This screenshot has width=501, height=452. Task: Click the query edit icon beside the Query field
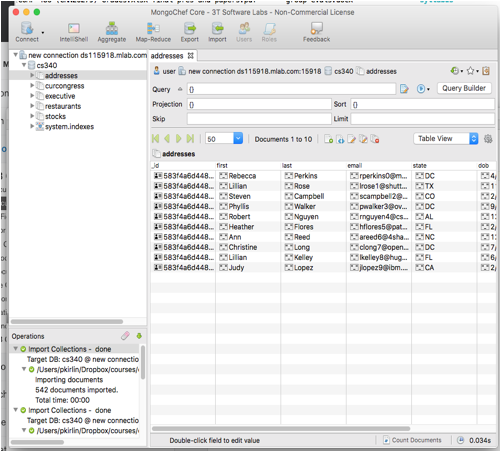point(404,89)
